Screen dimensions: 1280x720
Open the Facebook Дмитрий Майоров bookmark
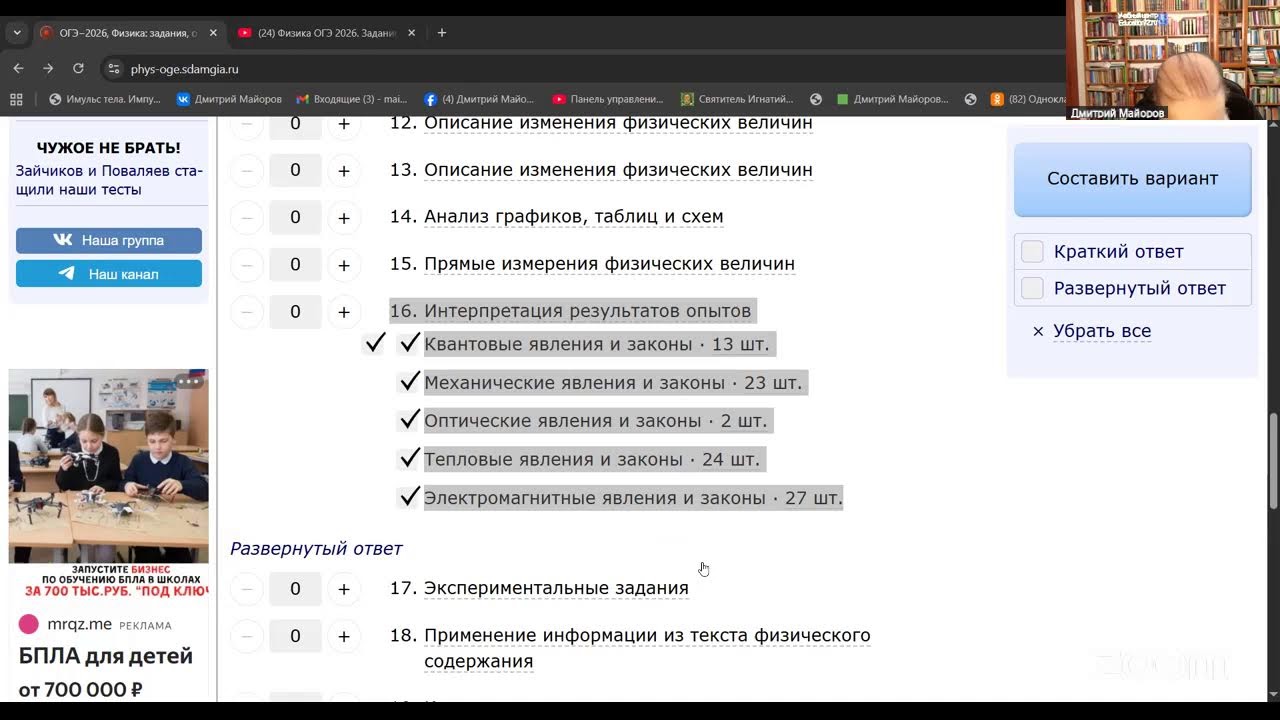point(479,99)
